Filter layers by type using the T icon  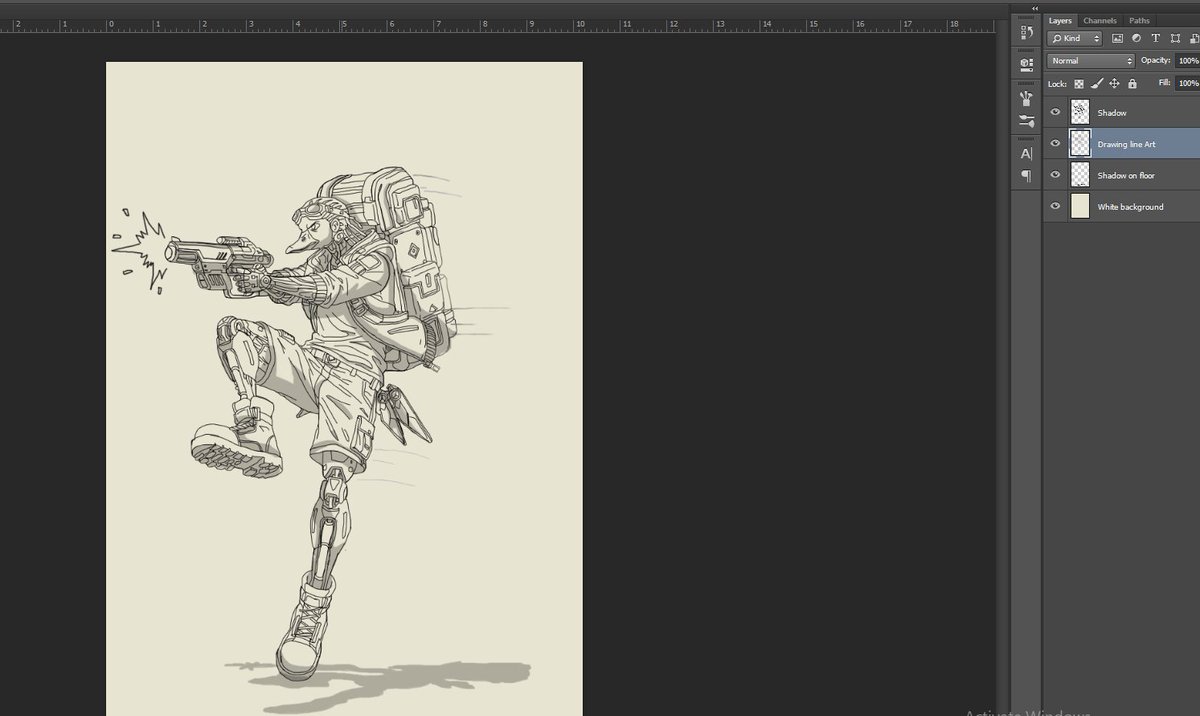tap(1156, 38)
